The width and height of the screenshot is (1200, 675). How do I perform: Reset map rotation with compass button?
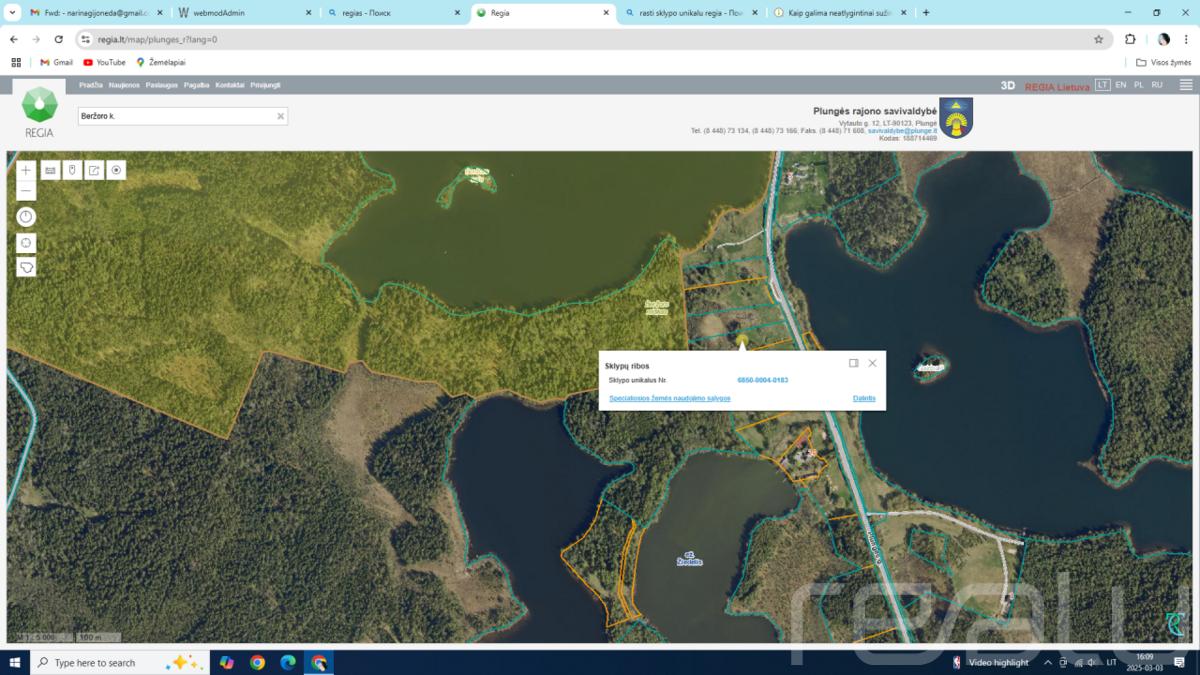[26, 217]
